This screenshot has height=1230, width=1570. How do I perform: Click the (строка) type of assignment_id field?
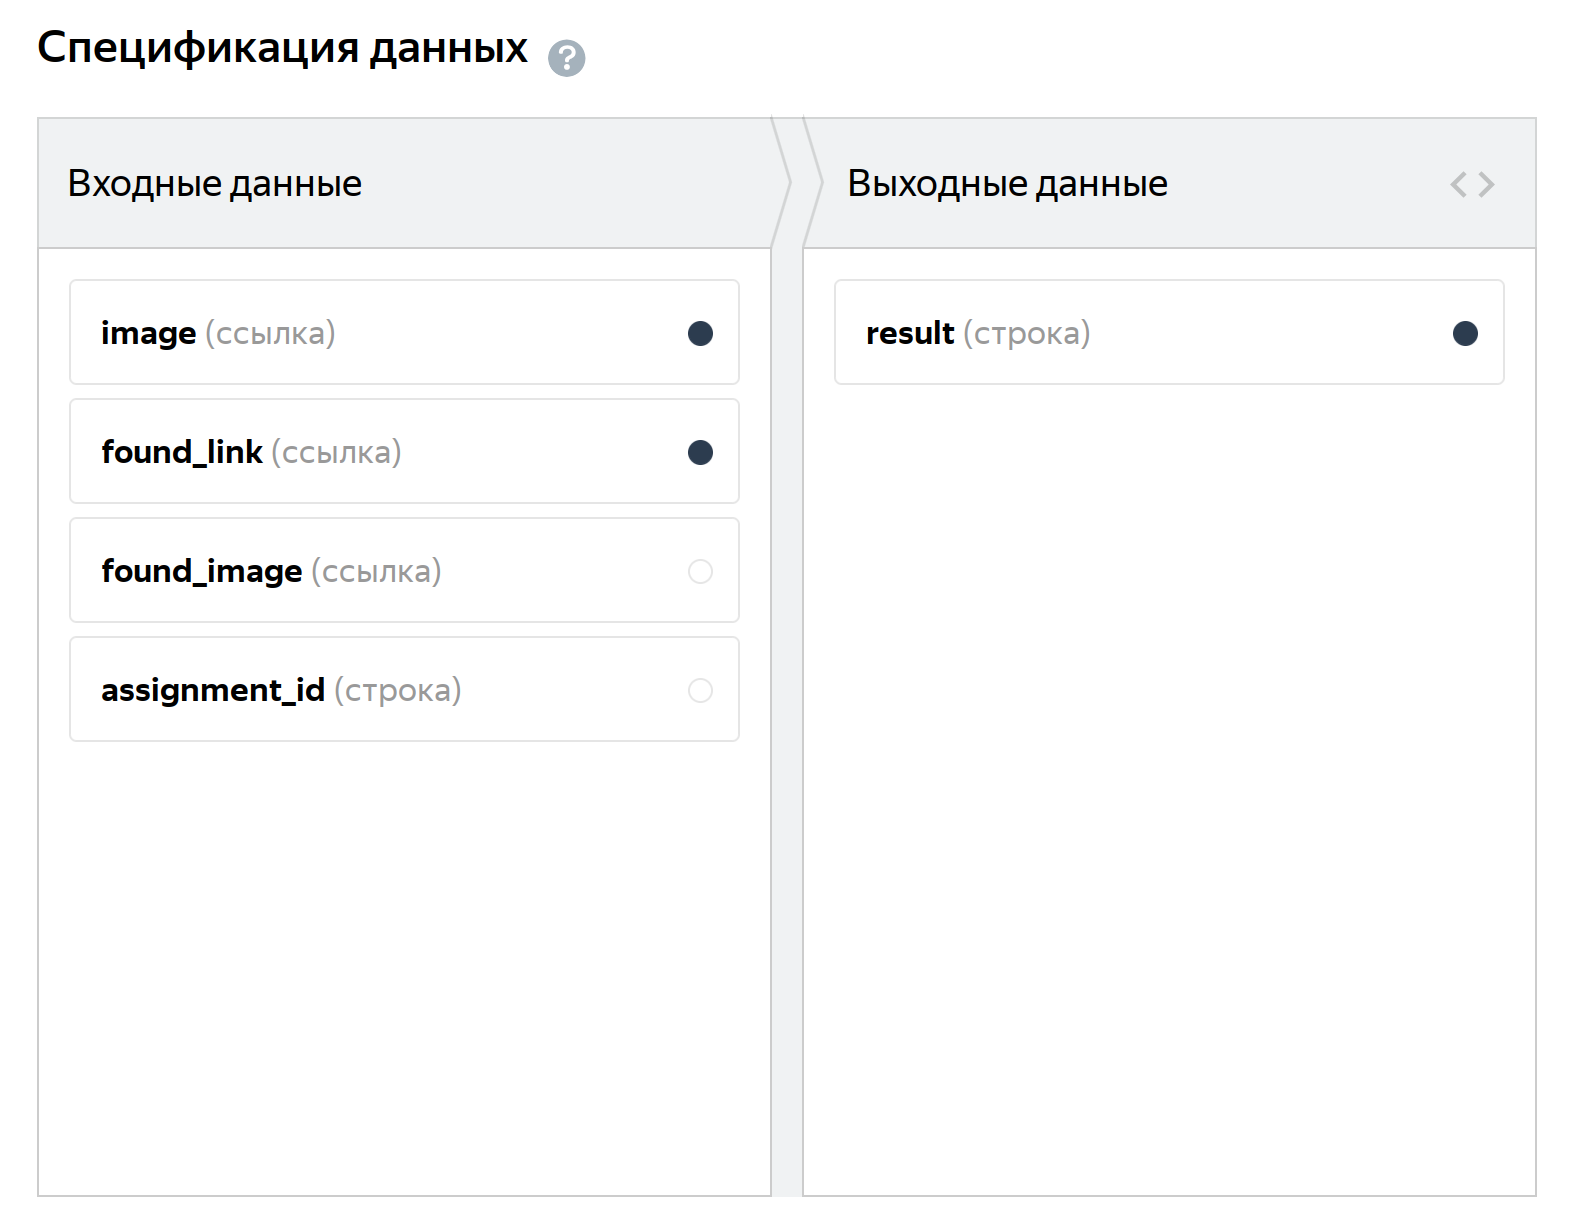tap(397, 690)
